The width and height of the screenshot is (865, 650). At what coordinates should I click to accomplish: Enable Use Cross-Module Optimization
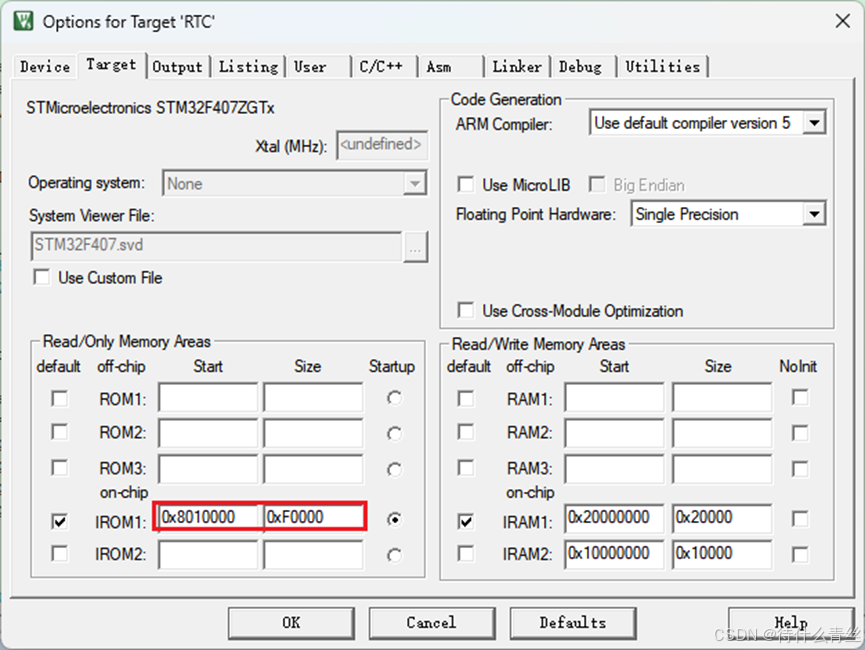(x=466, y=310)
